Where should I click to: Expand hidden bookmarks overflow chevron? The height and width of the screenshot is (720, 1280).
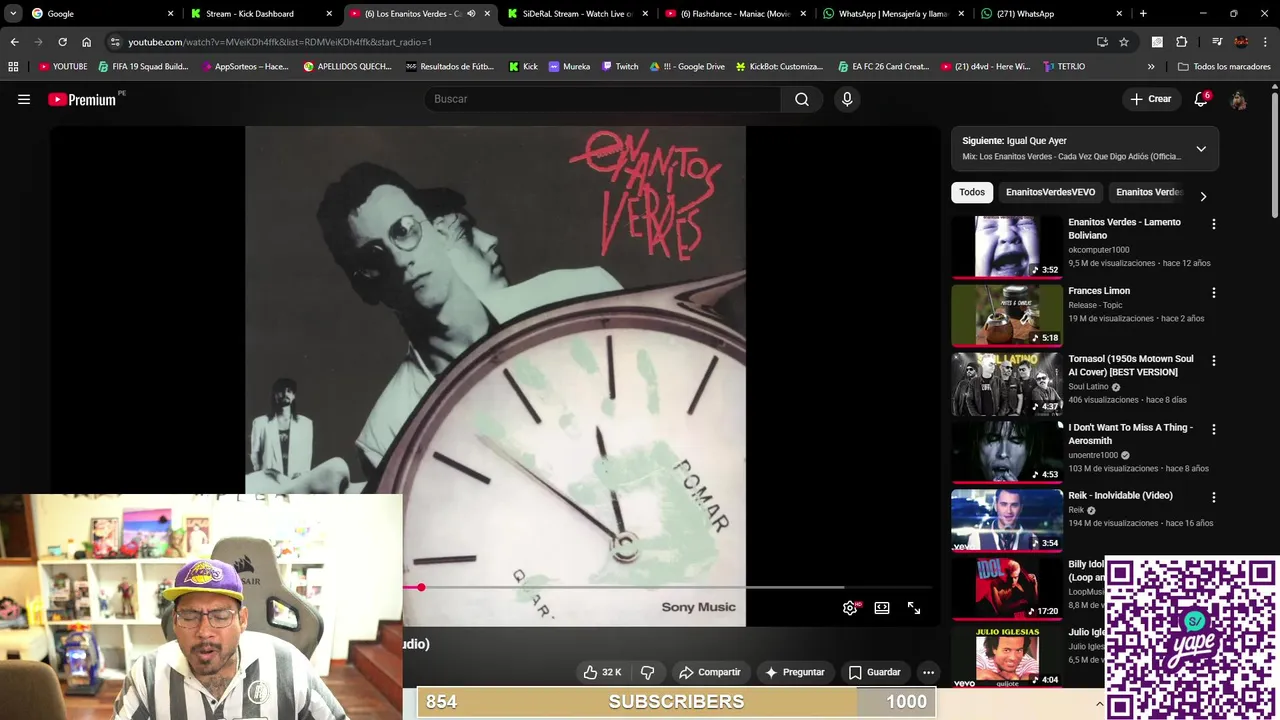[x=1151, y=66]
